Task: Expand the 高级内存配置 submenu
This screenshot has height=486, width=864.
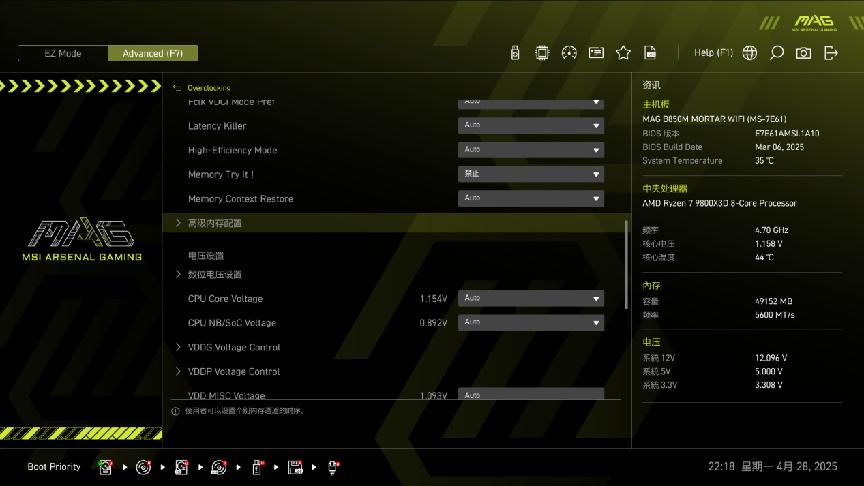Action: pos(397,223)
